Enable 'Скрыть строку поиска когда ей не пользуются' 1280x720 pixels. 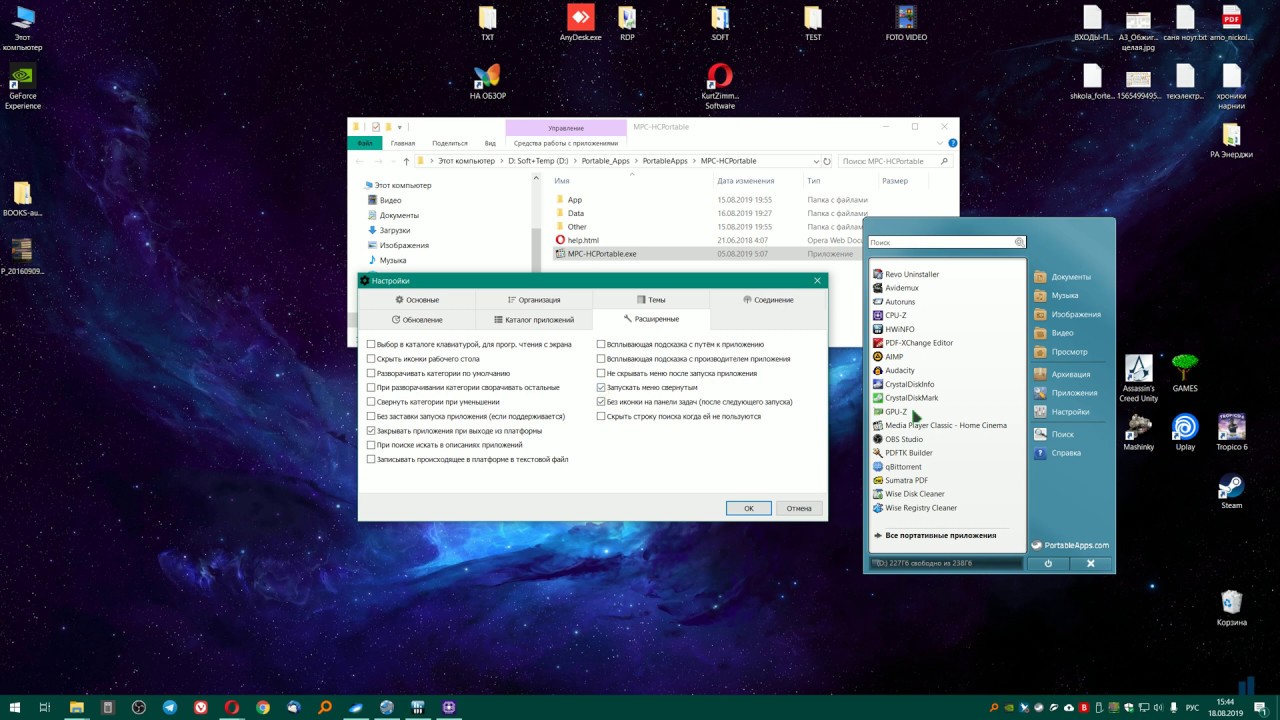(x=601, y=416)
